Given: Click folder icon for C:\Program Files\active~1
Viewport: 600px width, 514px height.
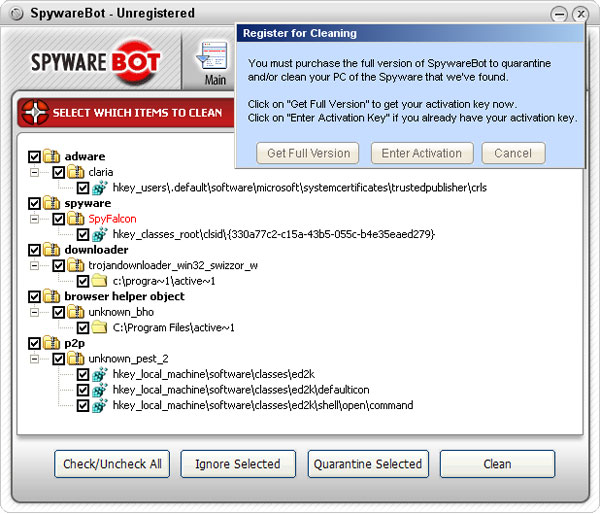Looking at the screenshot, I should pyautogui.click(x=99, y=327).
